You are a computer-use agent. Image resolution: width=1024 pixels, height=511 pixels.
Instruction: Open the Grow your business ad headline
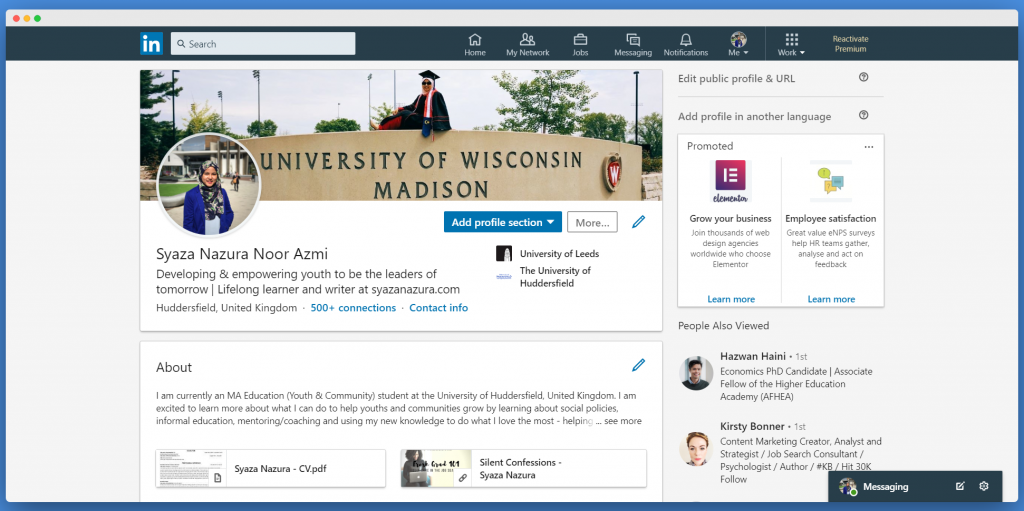coord(730,218)
